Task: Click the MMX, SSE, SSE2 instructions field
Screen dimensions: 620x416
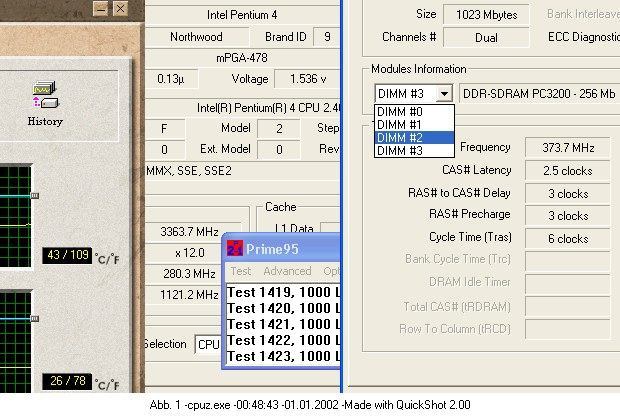Action: click(x=243, y=171)
